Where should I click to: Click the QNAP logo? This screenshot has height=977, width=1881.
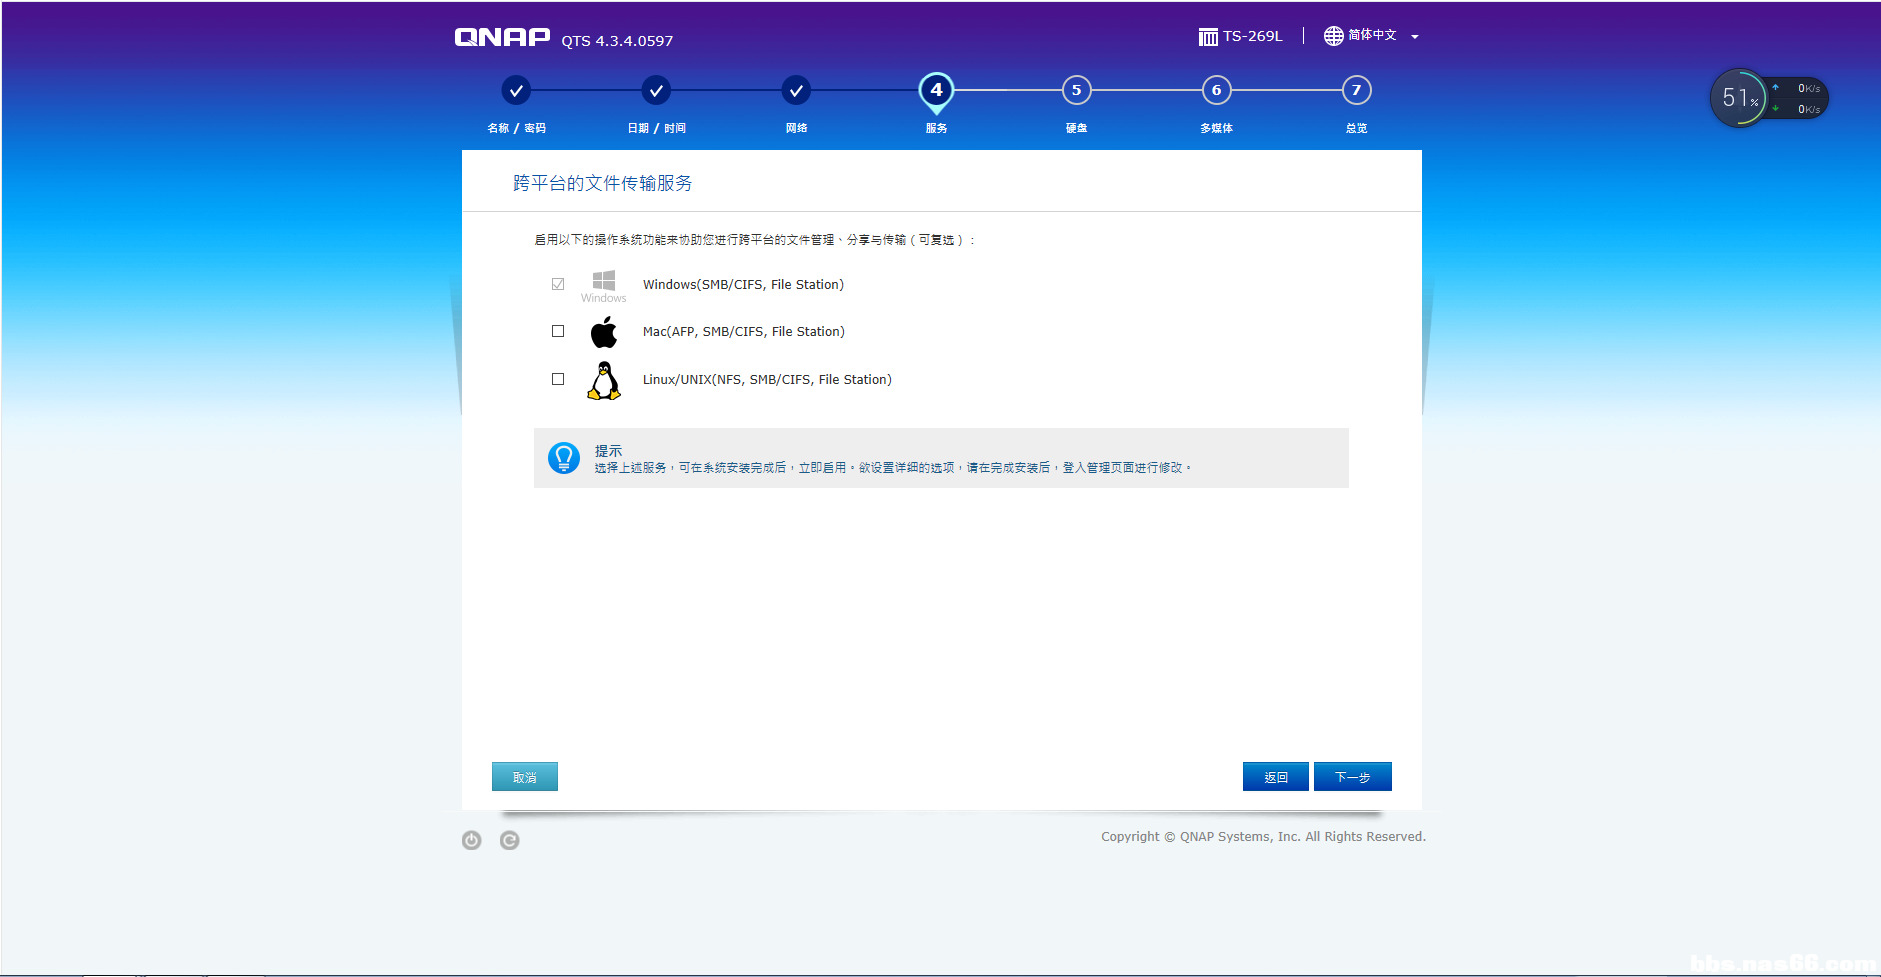tap(502, 36)
